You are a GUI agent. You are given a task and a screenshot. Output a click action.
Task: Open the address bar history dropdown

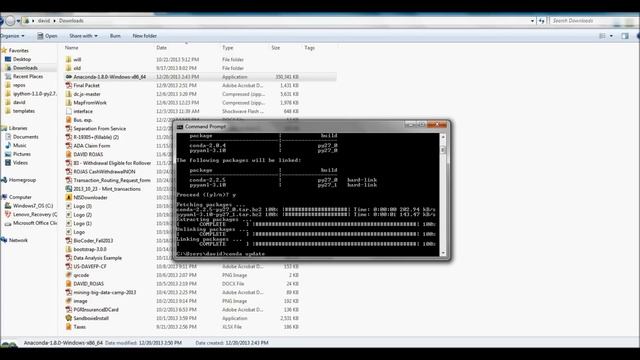tap(532, 21)
